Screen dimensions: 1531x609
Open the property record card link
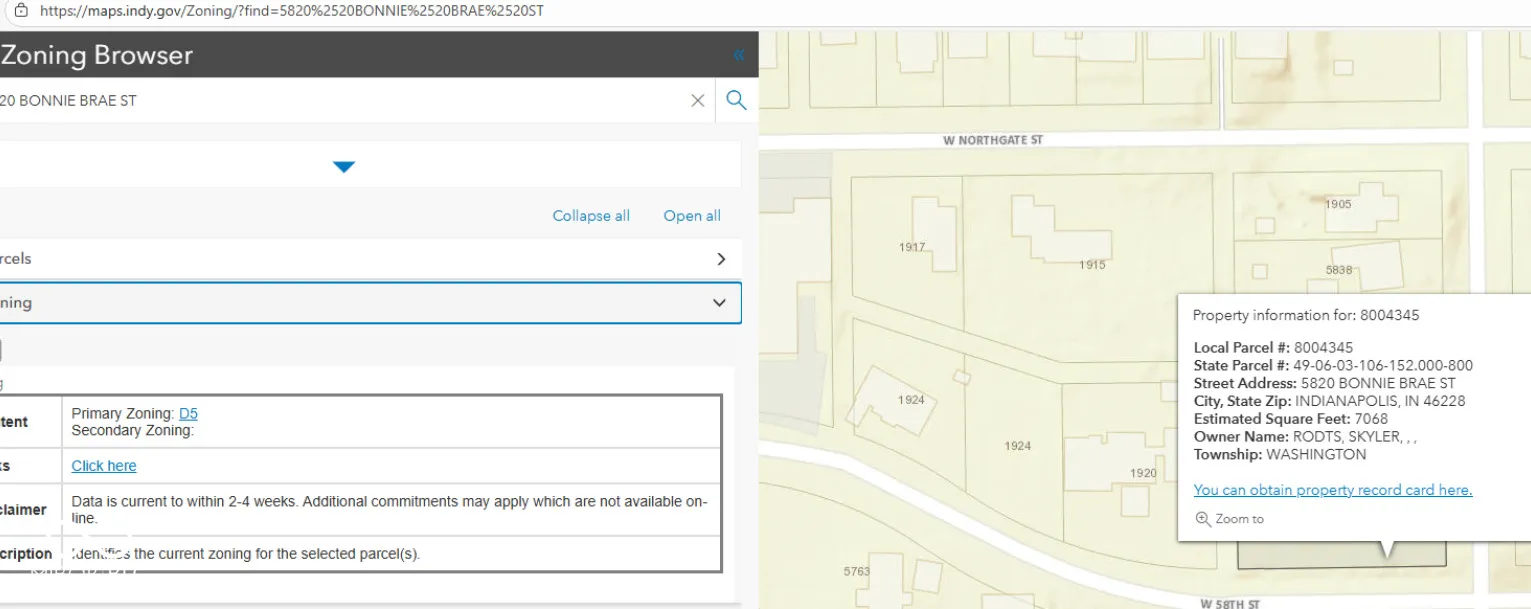coord(1332,490)
